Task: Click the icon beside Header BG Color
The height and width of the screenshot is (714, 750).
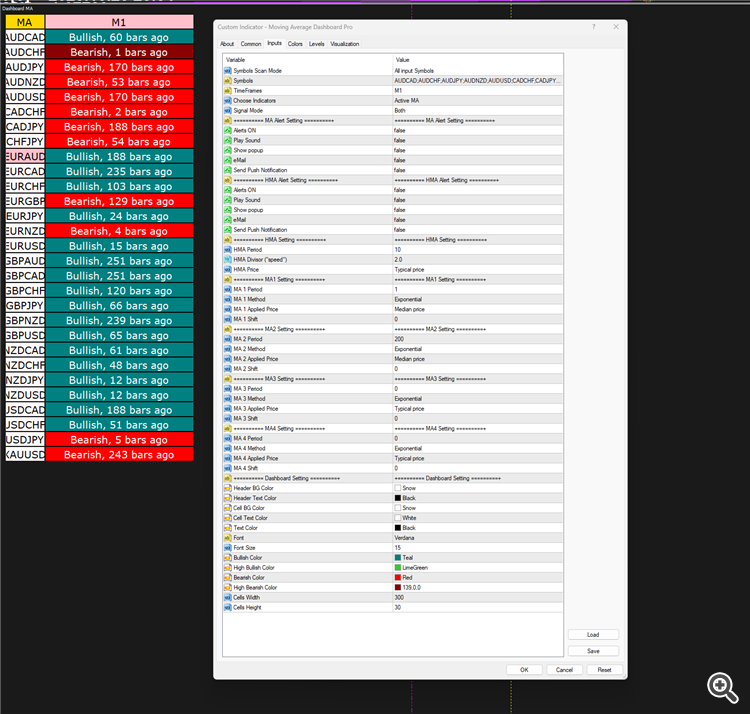Action: click(x=228, y=488)
